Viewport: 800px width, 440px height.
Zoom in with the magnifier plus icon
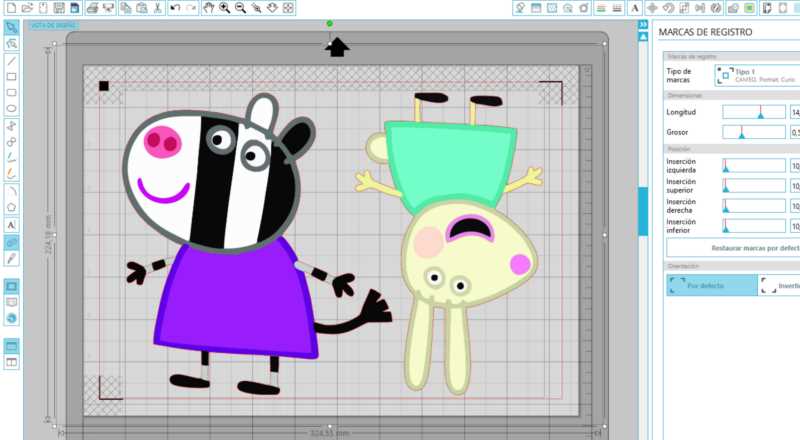click(x=224, y=8)
